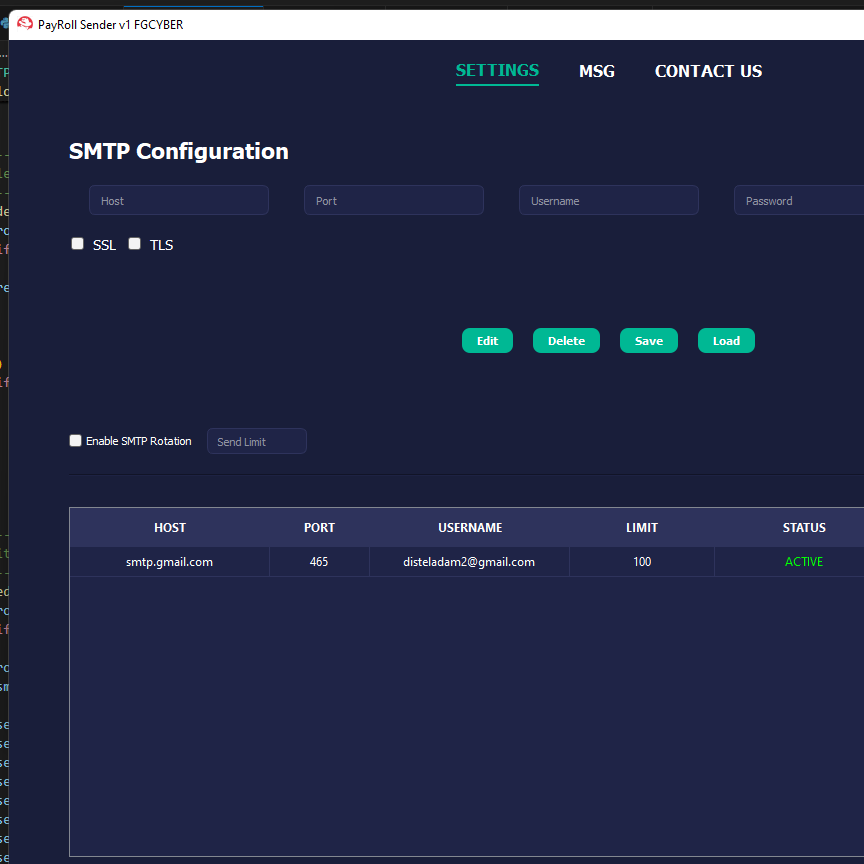This screenshot has height=864, width=864.
Task: Click the HOST column header
Action: [170, 528]
